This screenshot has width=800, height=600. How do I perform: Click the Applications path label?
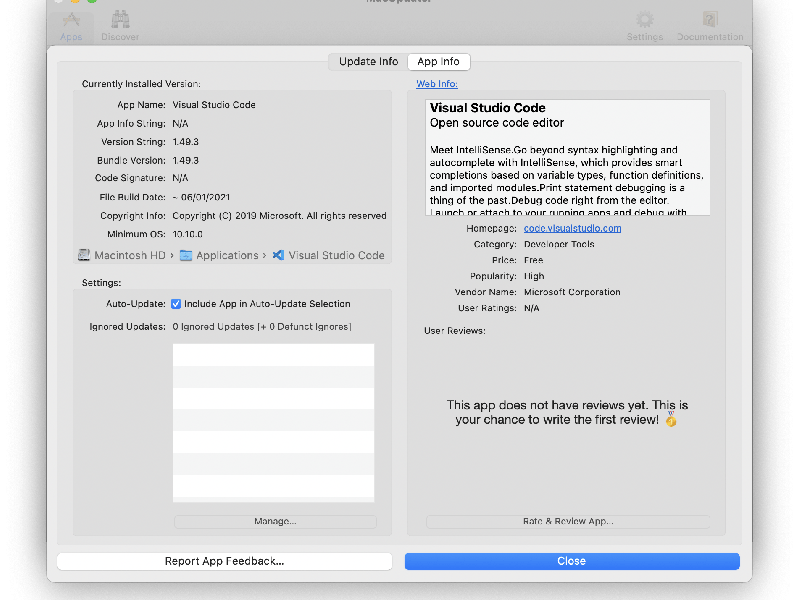click(228, 255)
